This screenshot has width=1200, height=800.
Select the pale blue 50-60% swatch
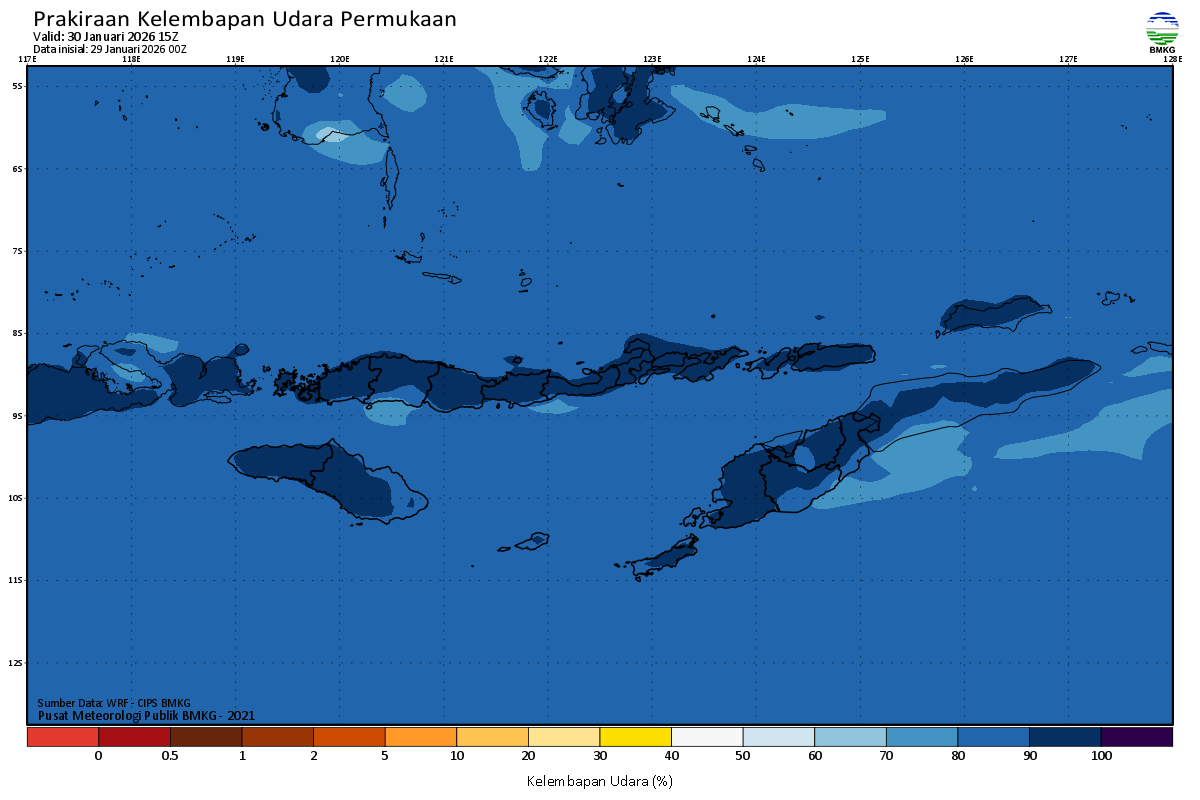pos(778,737)
